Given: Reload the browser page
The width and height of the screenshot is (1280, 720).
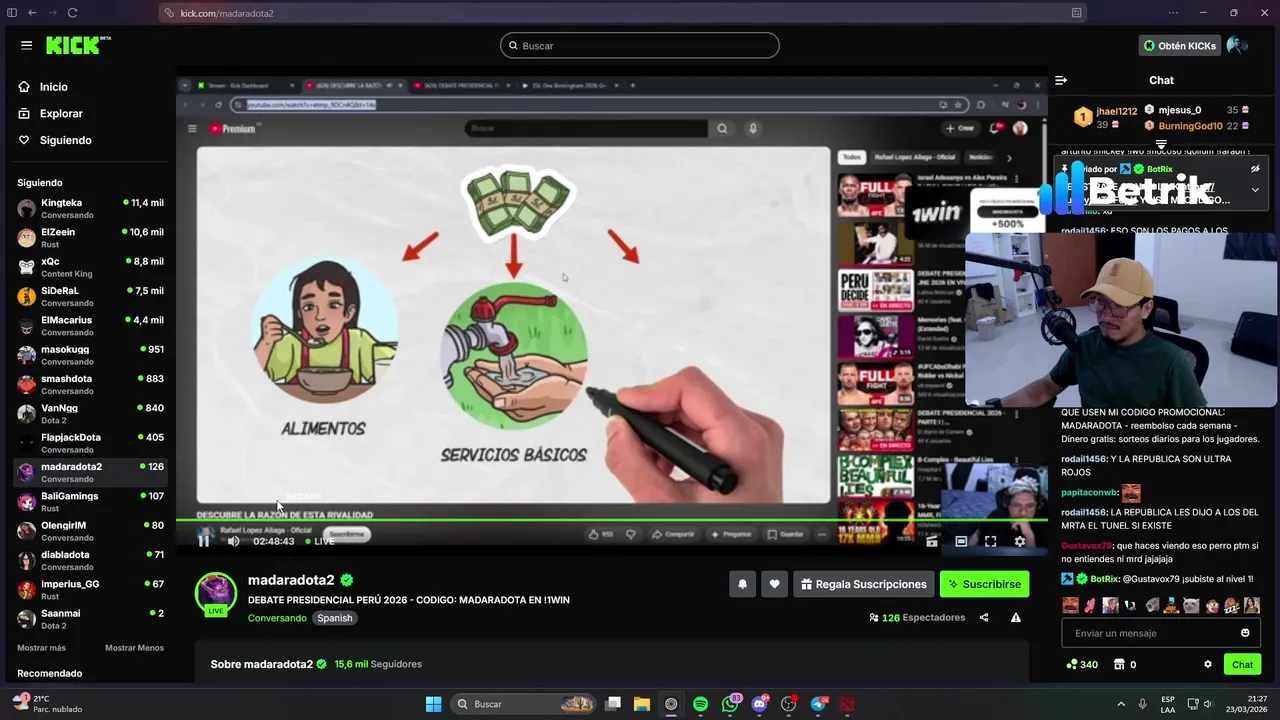Looking at the screenshot, I should coord(73,13).
